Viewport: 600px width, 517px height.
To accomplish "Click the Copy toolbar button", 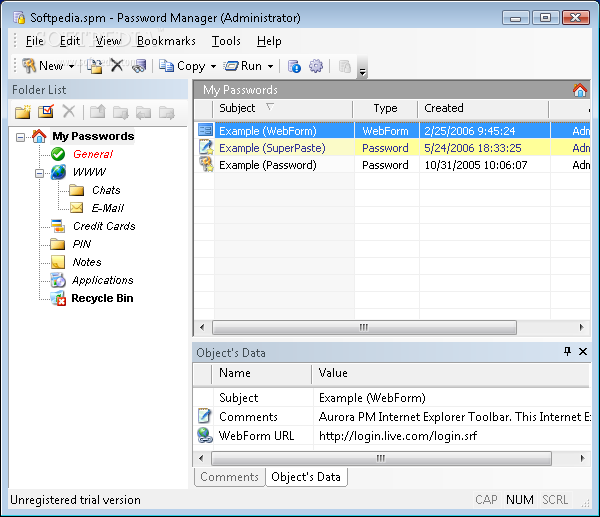I will point(182,66).
